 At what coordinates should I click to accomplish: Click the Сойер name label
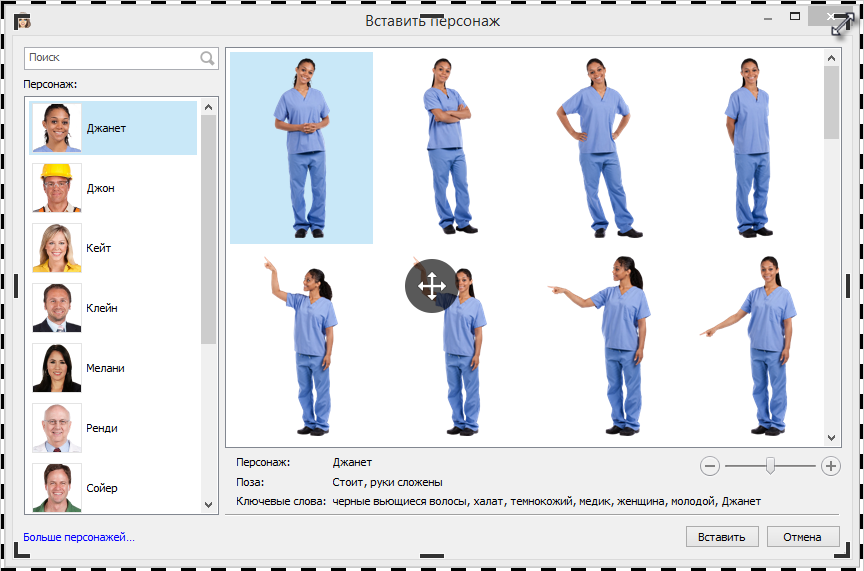[102, 488]
